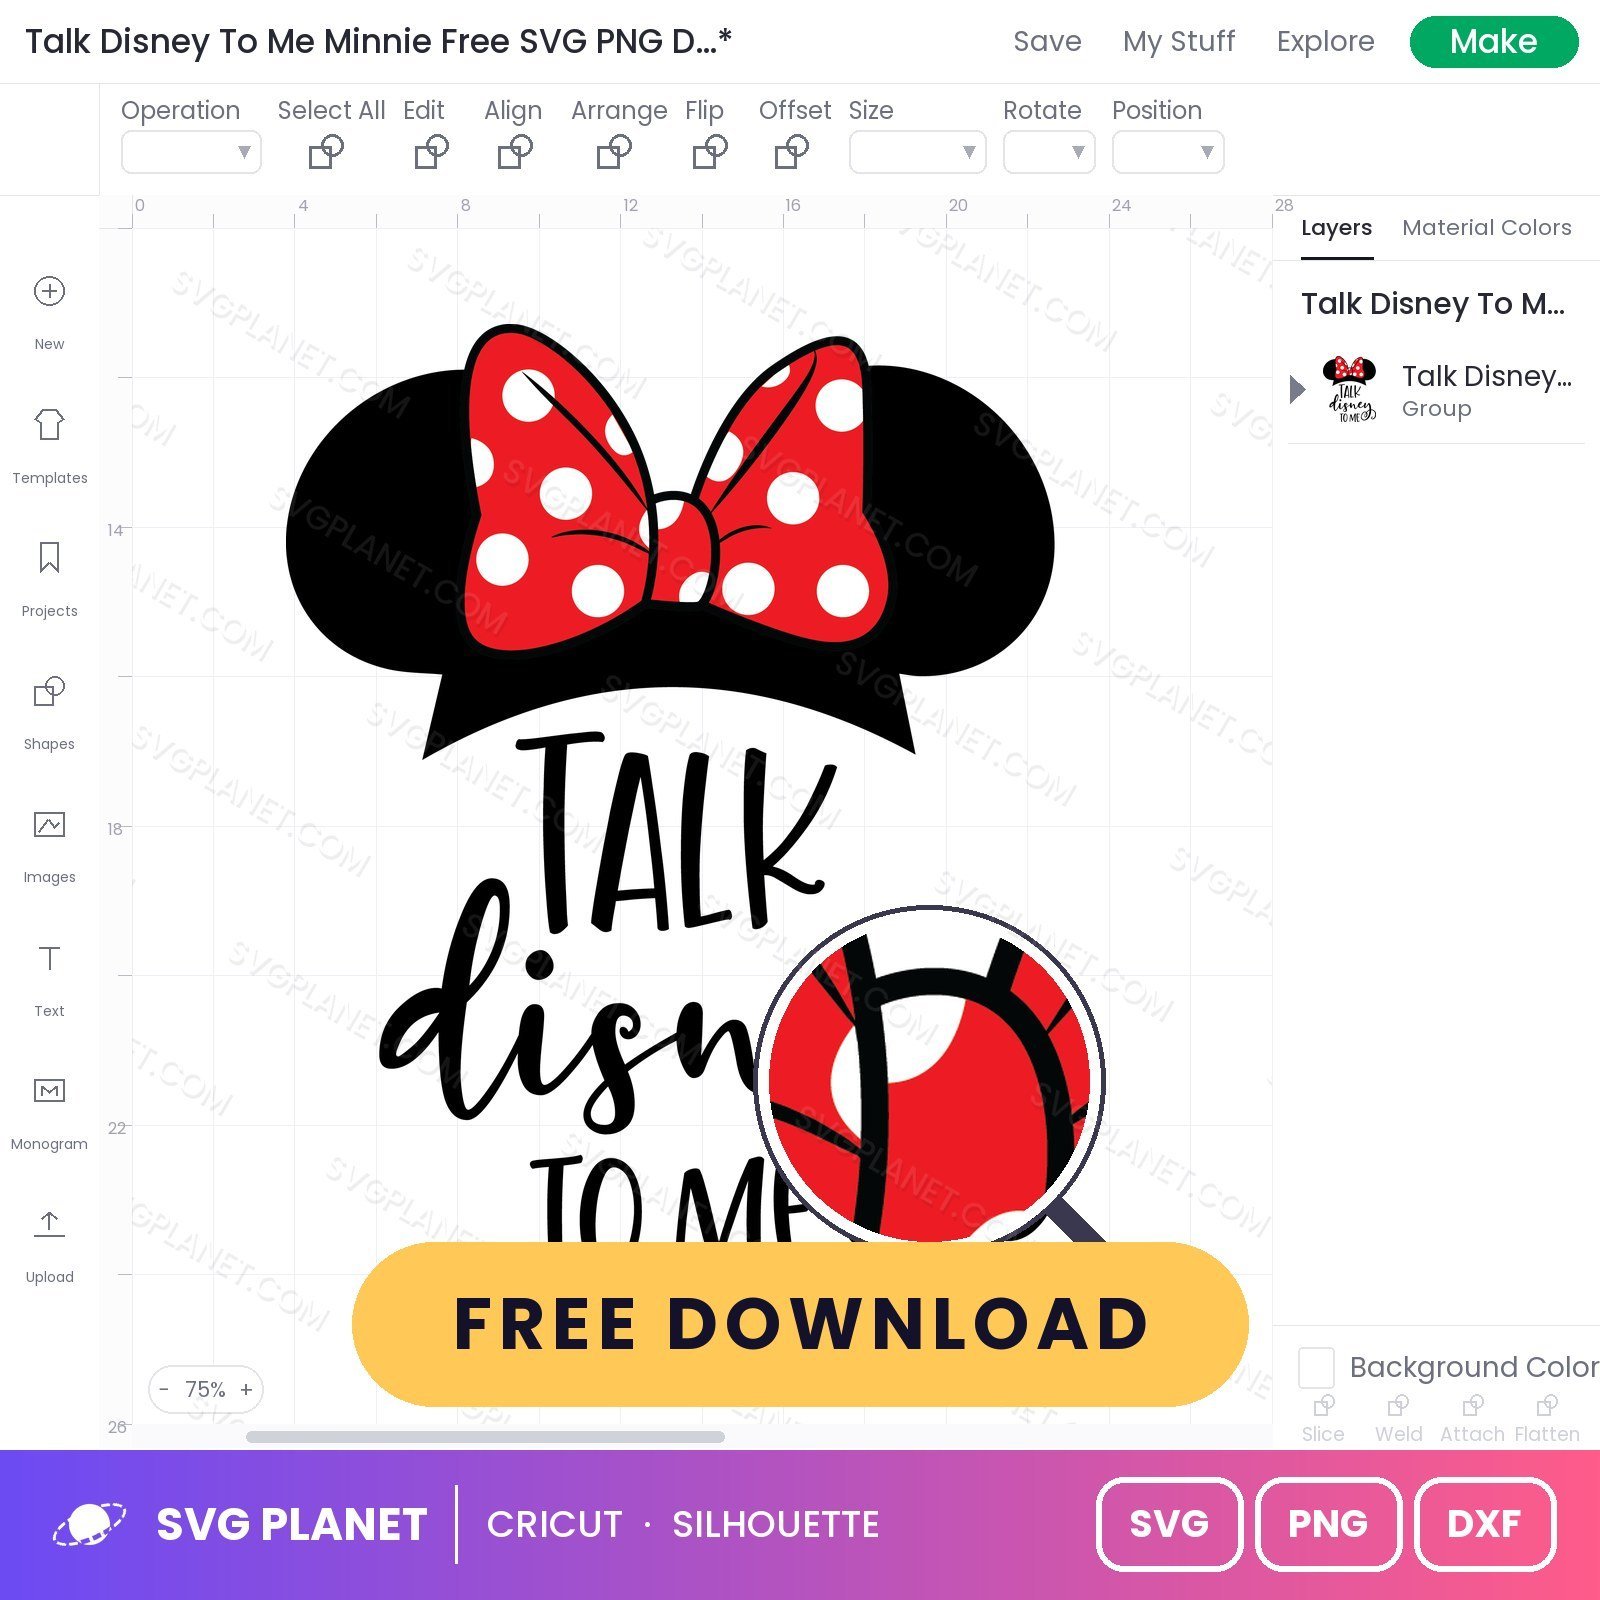Click the 75% zoom level value
Screen dimensions: 1600x1600
(205, 1389)
